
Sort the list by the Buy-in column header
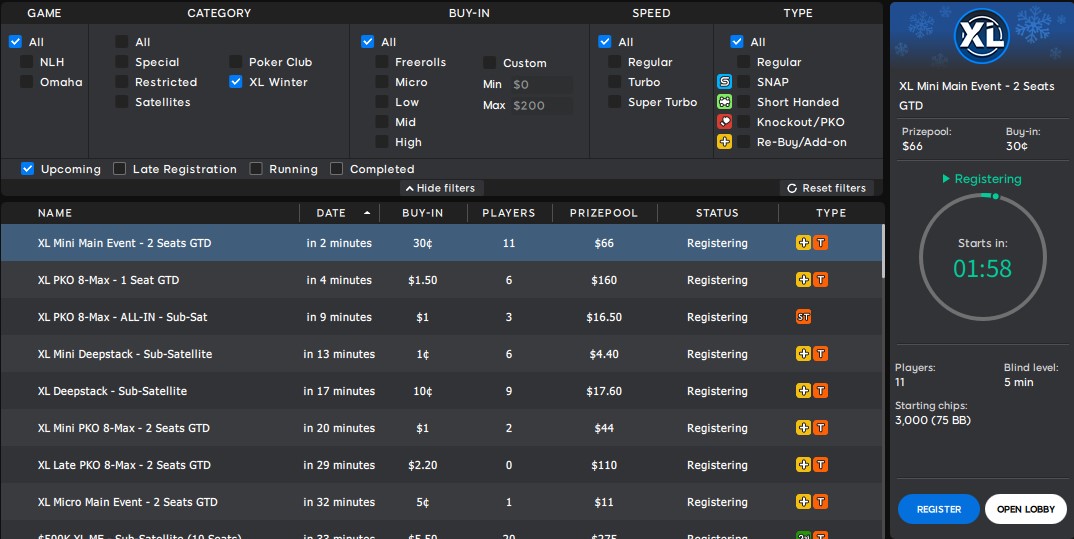click(422, 213)
